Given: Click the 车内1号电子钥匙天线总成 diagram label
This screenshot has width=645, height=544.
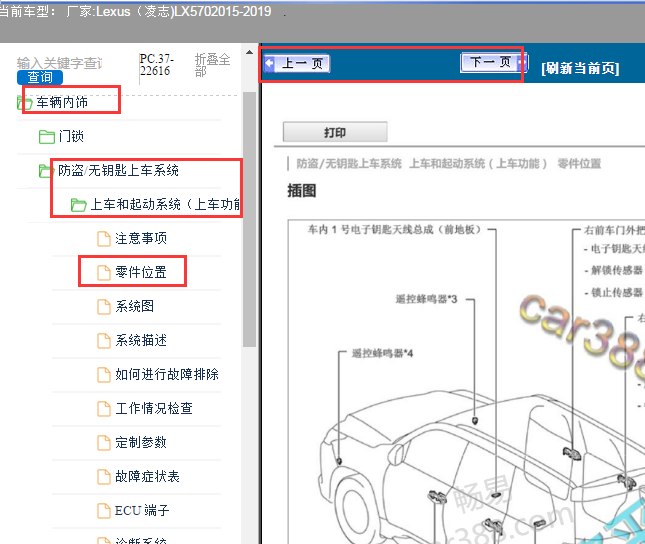Looking at the screenshot, I should 394,230.
